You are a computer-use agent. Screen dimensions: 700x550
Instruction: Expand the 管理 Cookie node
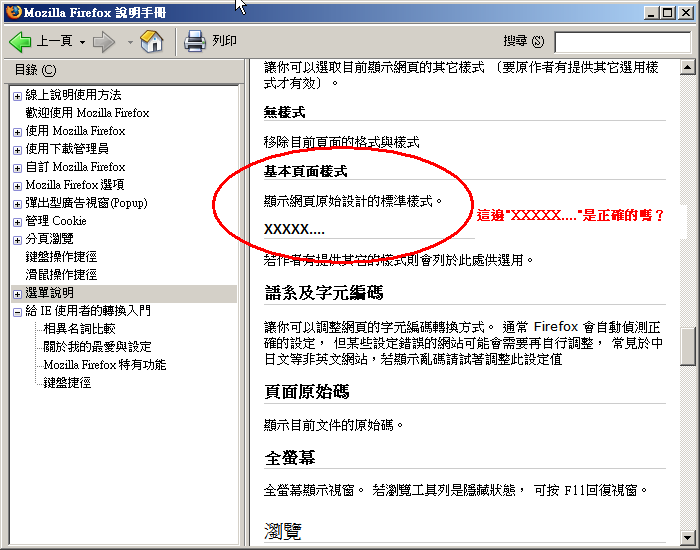17,222
